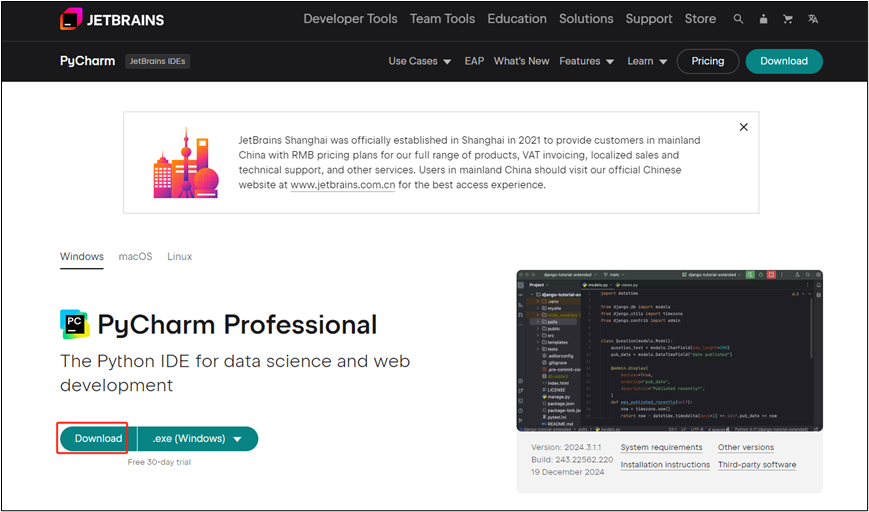
Task: Click the JetBrains logo
Action: click(112, 19)
